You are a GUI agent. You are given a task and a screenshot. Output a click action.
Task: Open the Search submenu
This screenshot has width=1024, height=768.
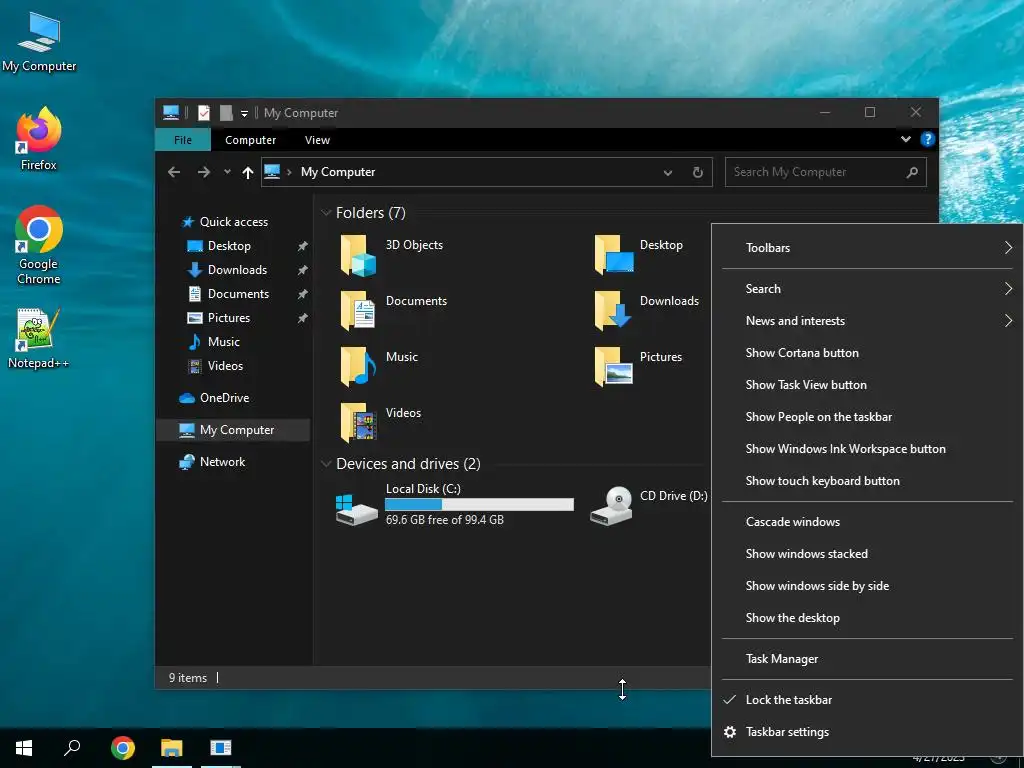tap(867, 289)
